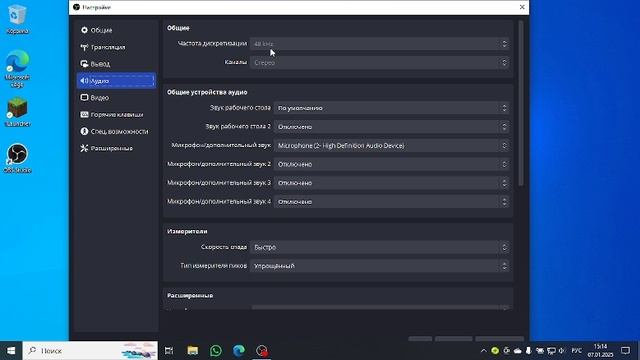Close the Настройки window

522,7
